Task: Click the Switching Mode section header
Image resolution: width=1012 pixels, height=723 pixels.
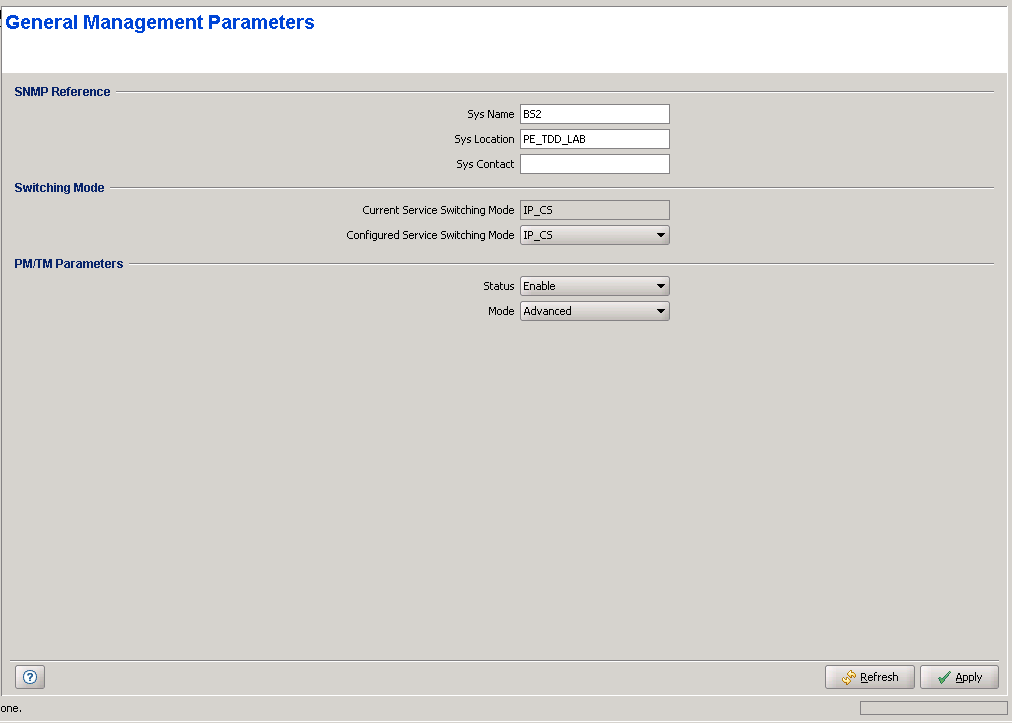Action: point(59,188)
